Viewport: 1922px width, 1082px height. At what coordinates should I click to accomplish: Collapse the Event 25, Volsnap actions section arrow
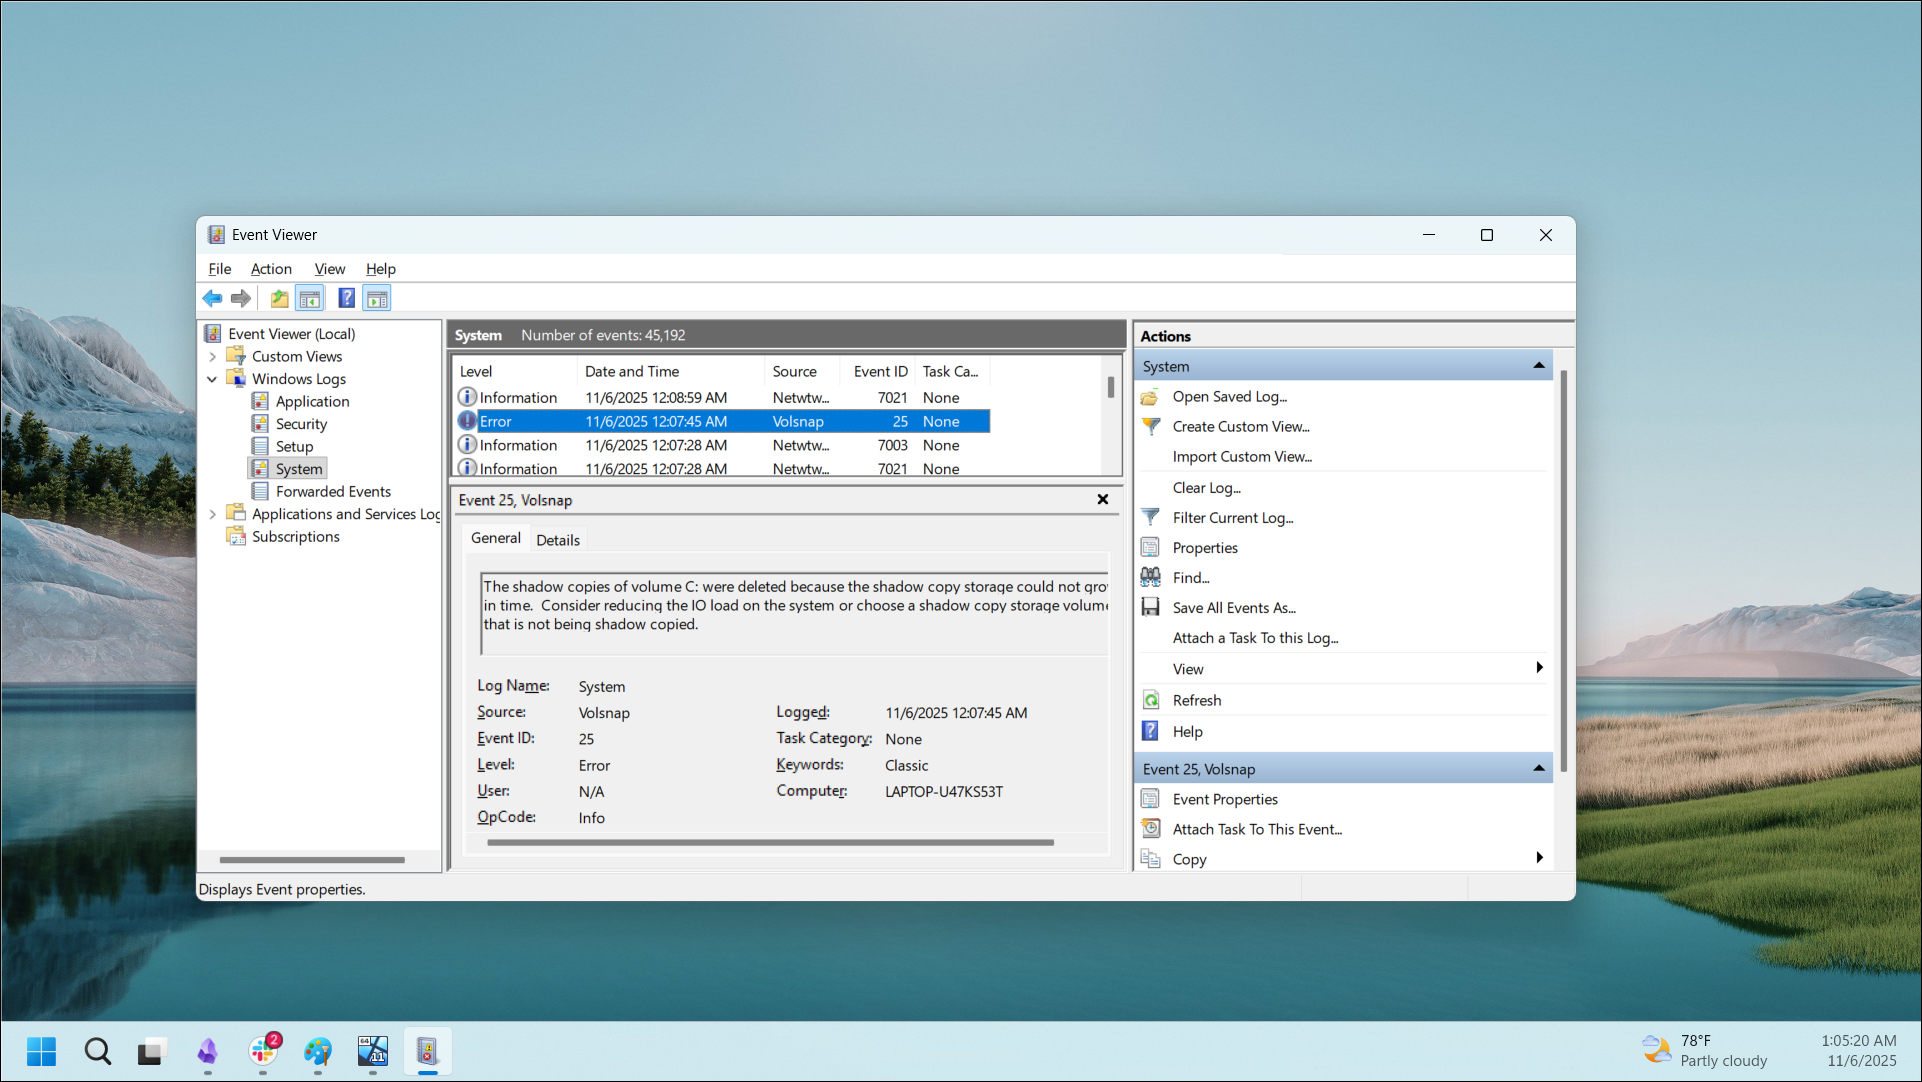(1539, 769)
